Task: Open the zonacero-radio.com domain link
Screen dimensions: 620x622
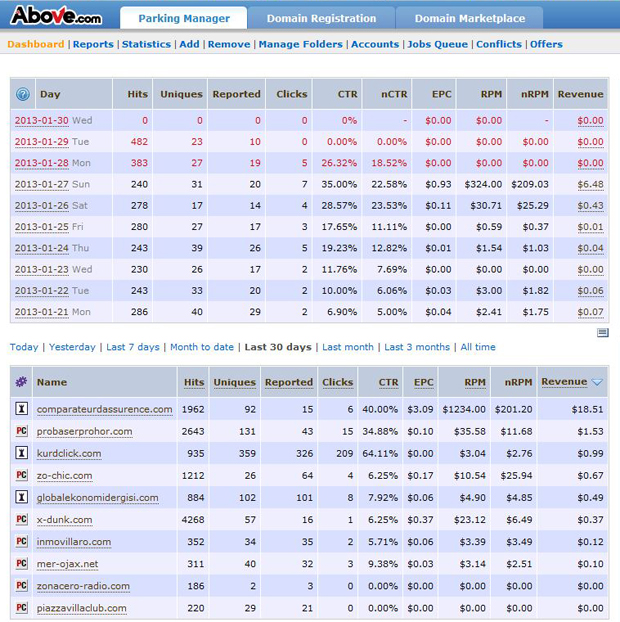Action: (83, 586)
